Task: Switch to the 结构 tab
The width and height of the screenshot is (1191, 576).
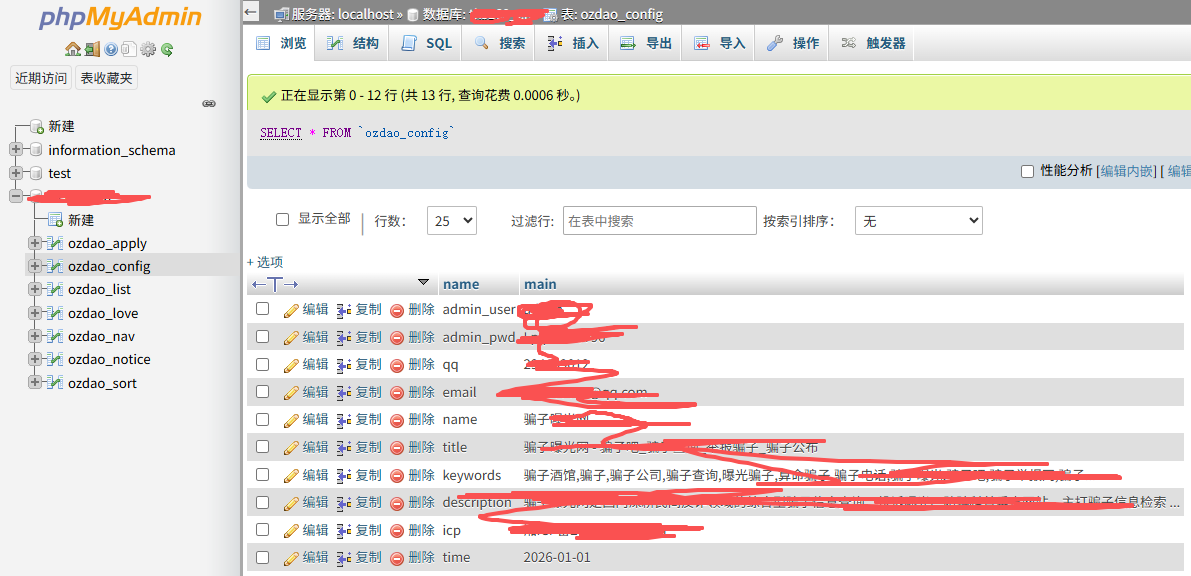Action: click(352, 43)
